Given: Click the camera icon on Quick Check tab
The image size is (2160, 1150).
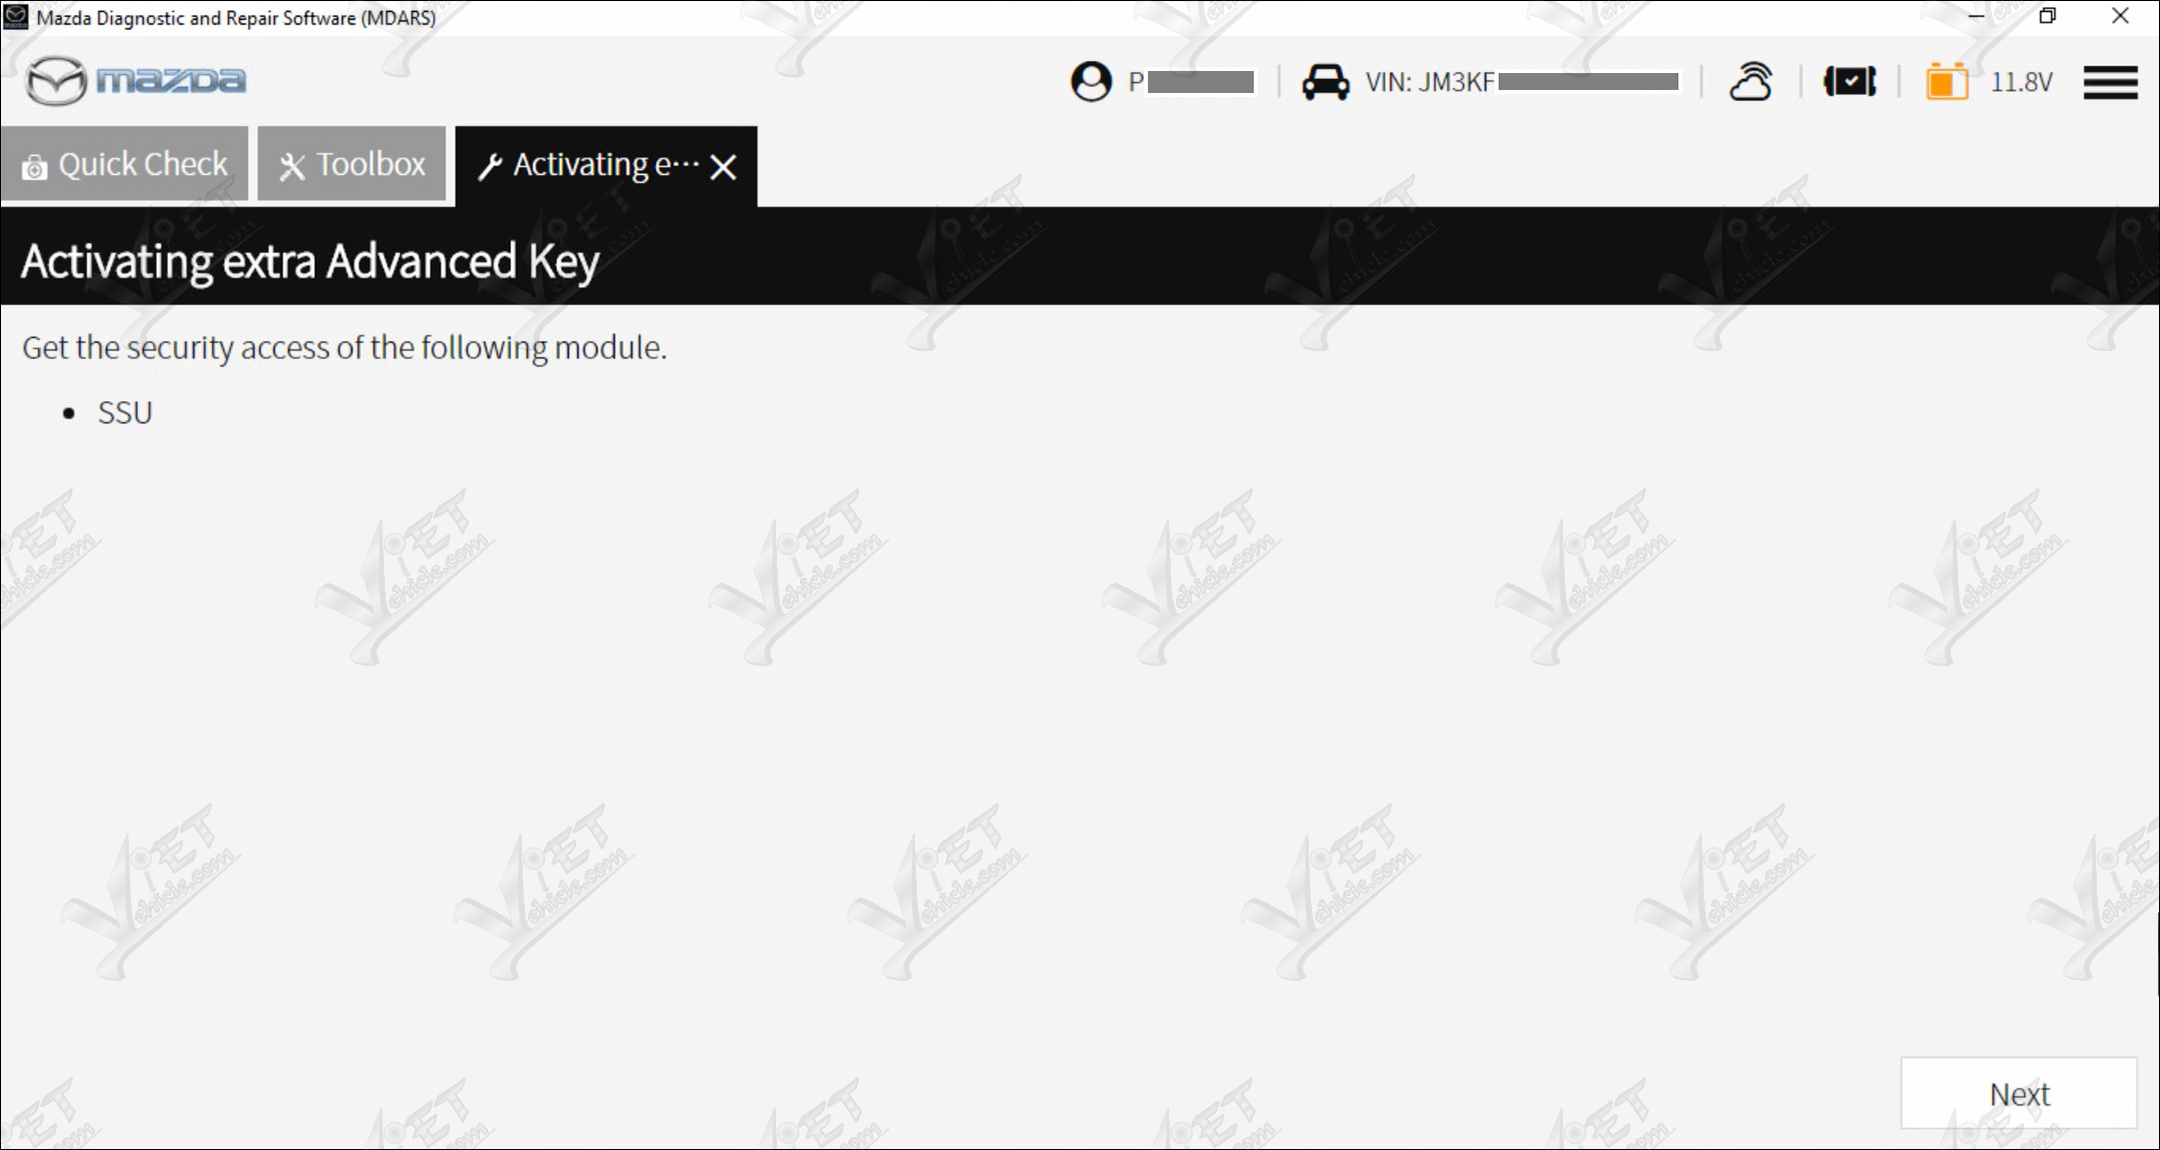Looking at the screenshot, I should (x=35, y=167).
